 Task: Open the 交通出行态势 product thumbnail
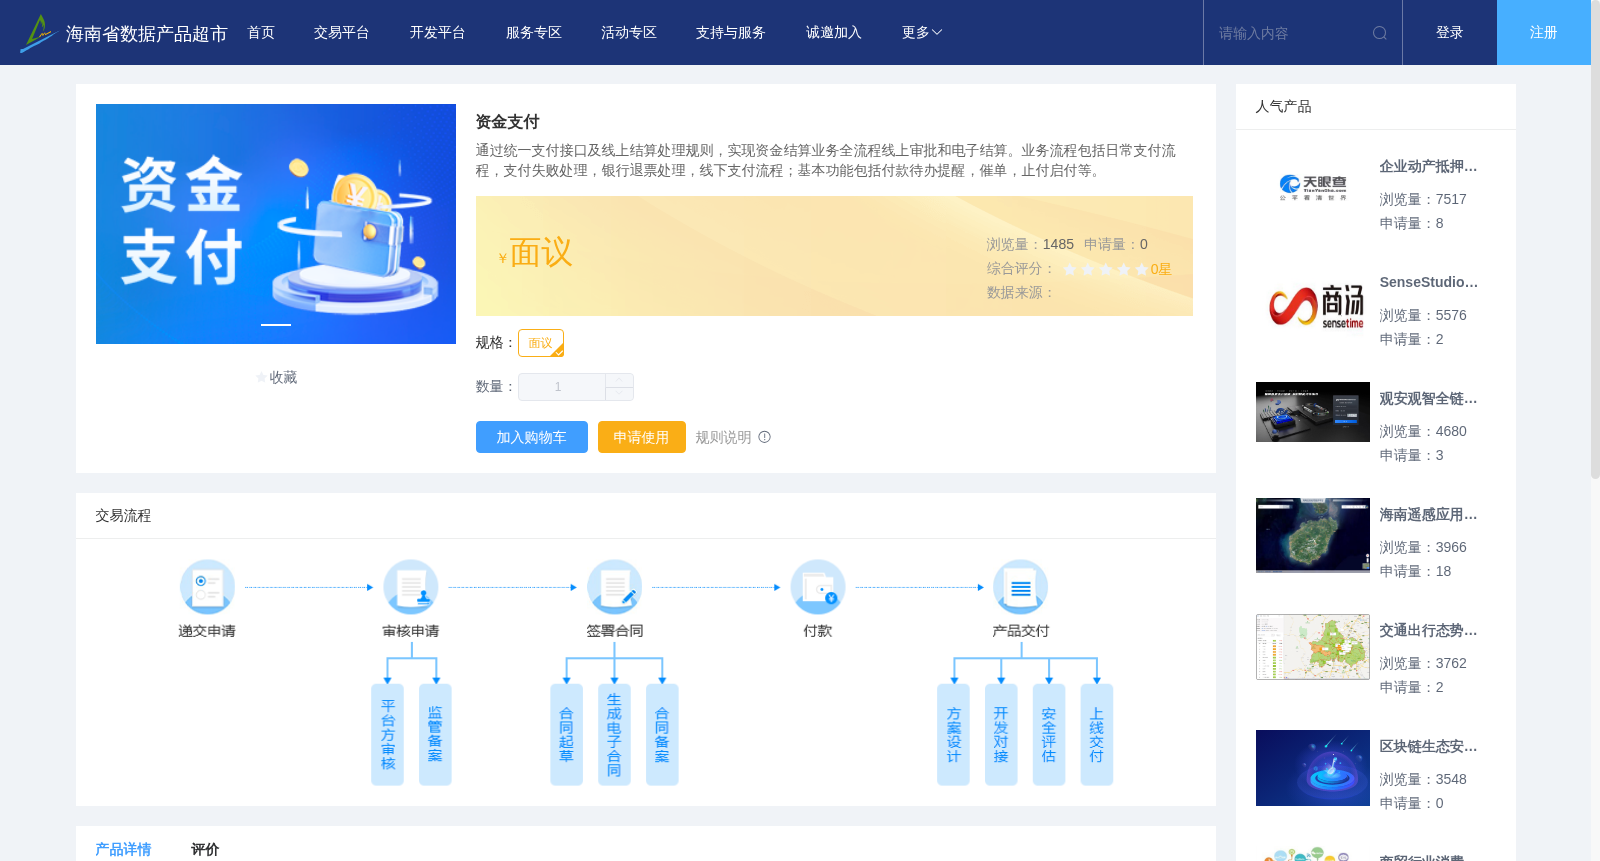coord(1313,647)
